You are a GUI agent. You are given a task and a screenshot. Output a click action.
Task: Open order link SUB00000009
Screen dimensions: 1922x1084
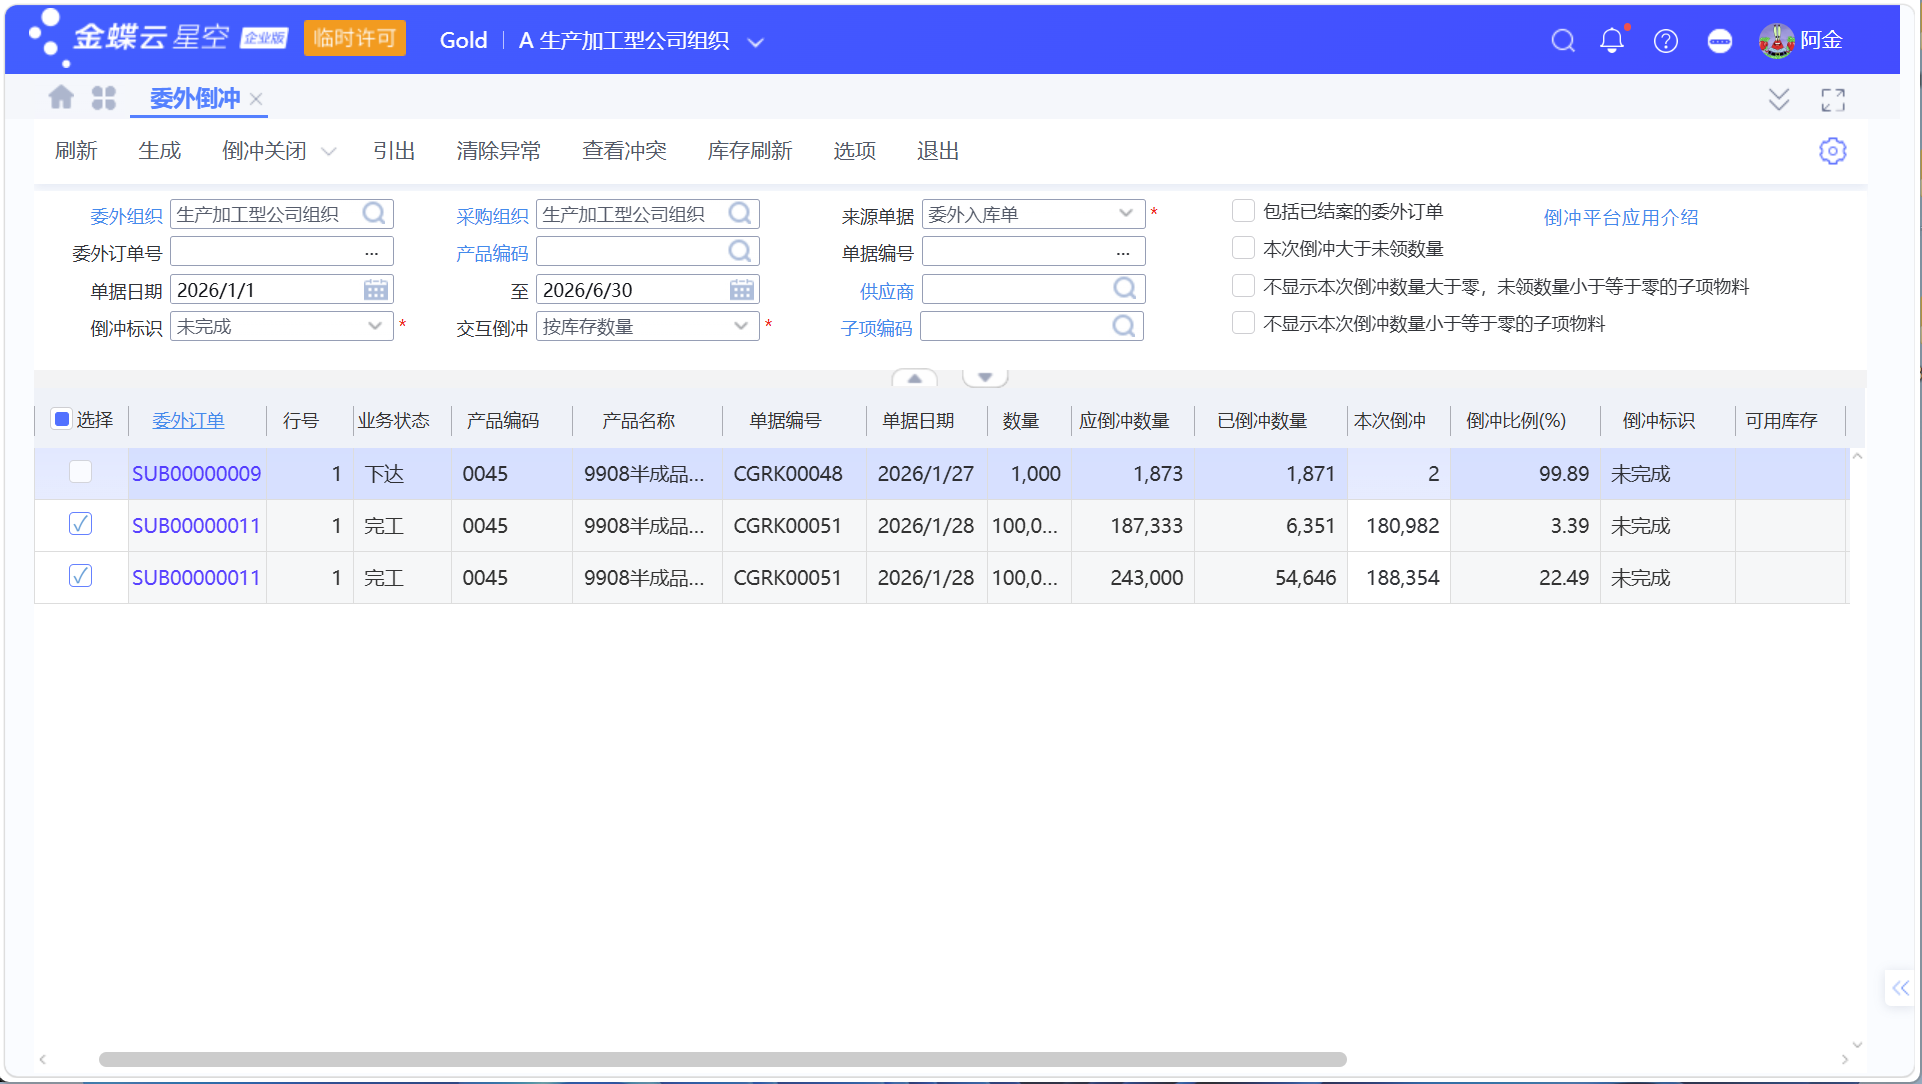[196, 474]
